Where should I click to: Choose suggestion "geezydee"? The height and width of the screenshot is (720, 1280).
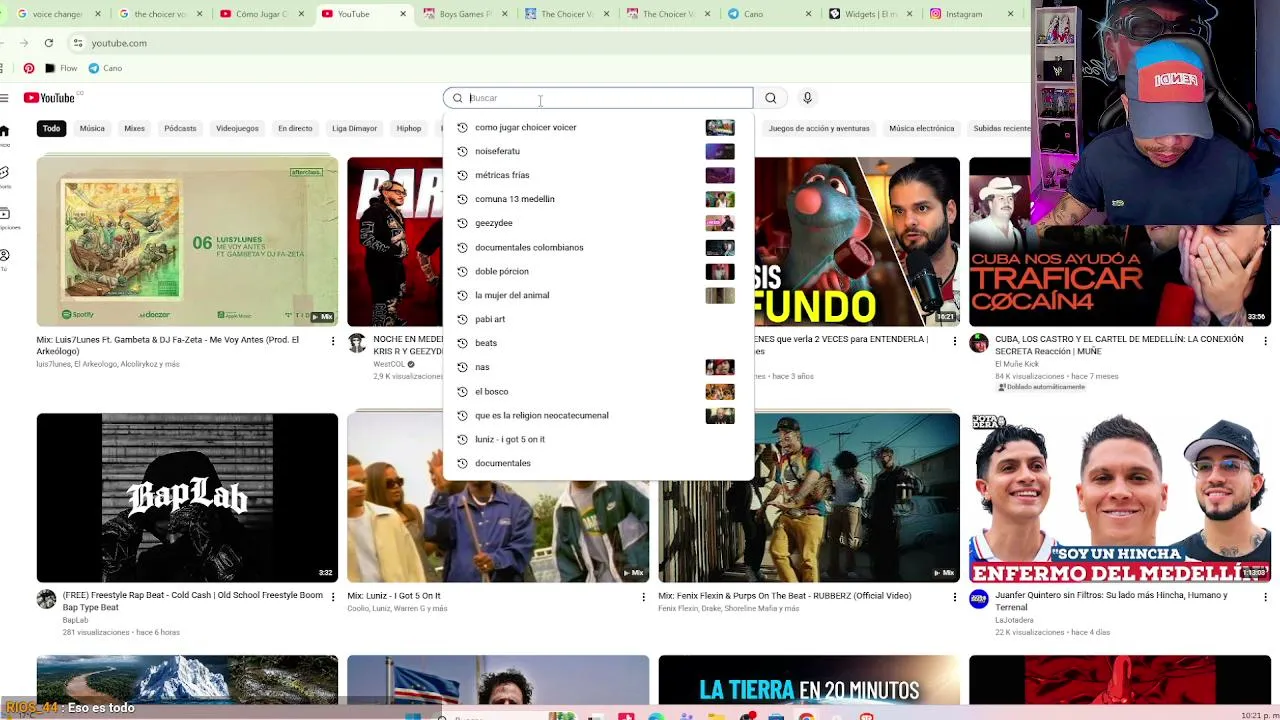pos(598,223)
